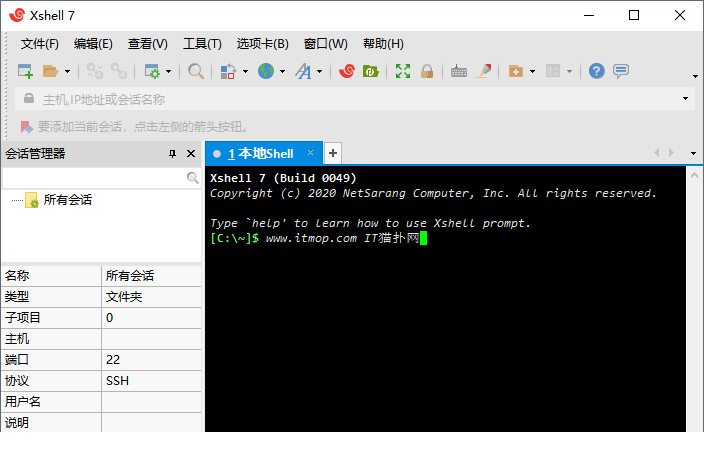Launch Xftp via the green toolbar icon

tap(371, 71)
